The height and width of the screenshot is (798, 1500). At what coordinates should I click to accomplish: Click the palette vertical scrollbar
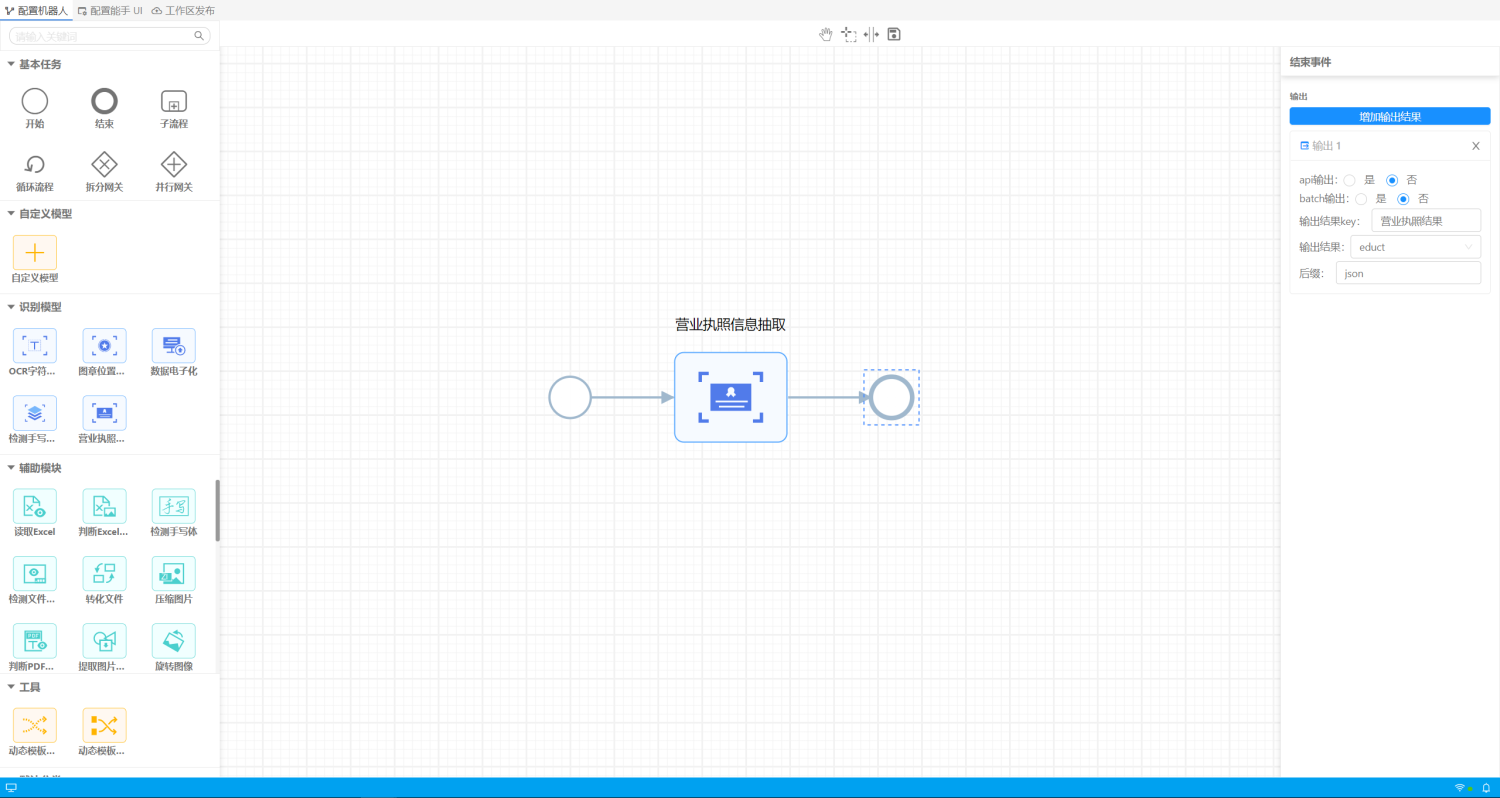[x=218, y=510]
